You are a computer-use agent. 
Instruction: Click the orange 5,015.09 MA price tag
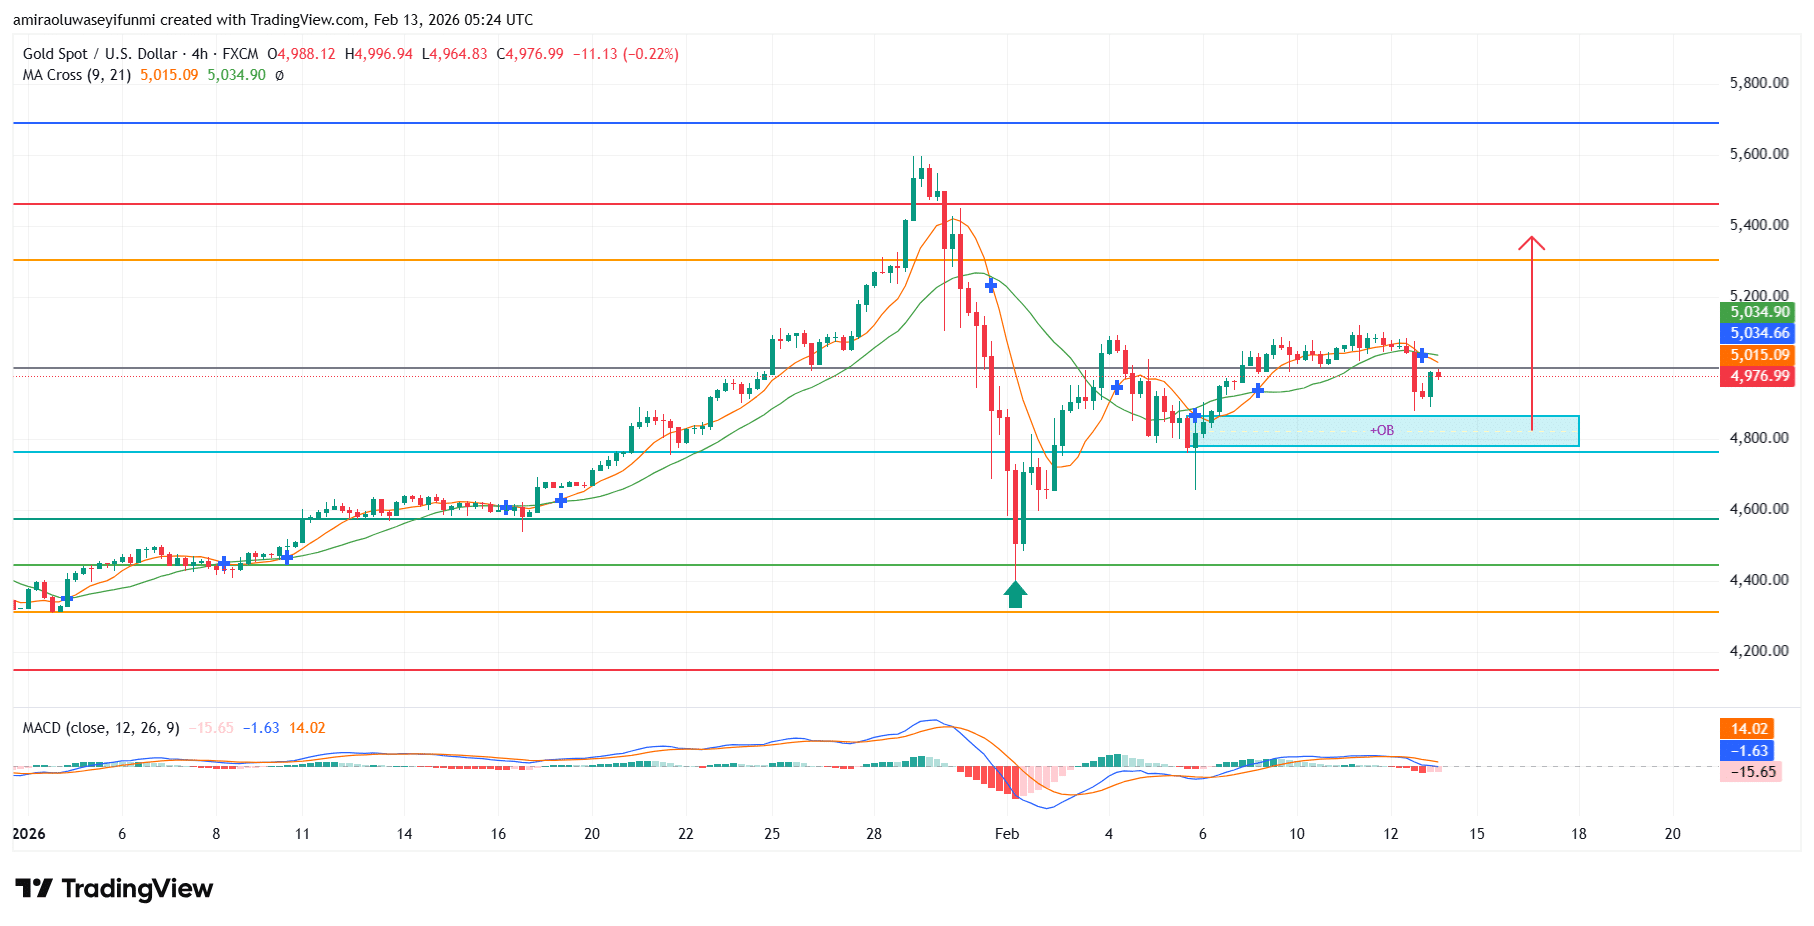tap(1760, 355)
